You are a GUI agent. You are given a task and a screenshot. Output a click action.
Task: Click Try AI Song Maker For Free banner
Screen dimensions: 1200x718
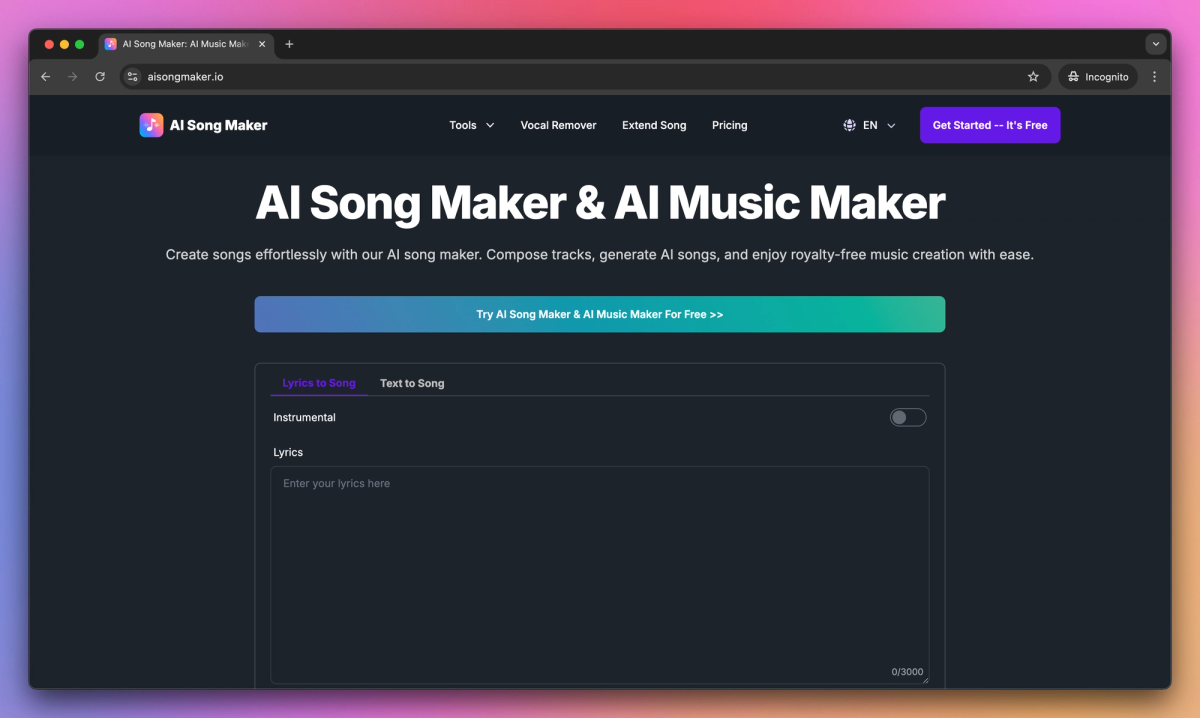point(600,314)
